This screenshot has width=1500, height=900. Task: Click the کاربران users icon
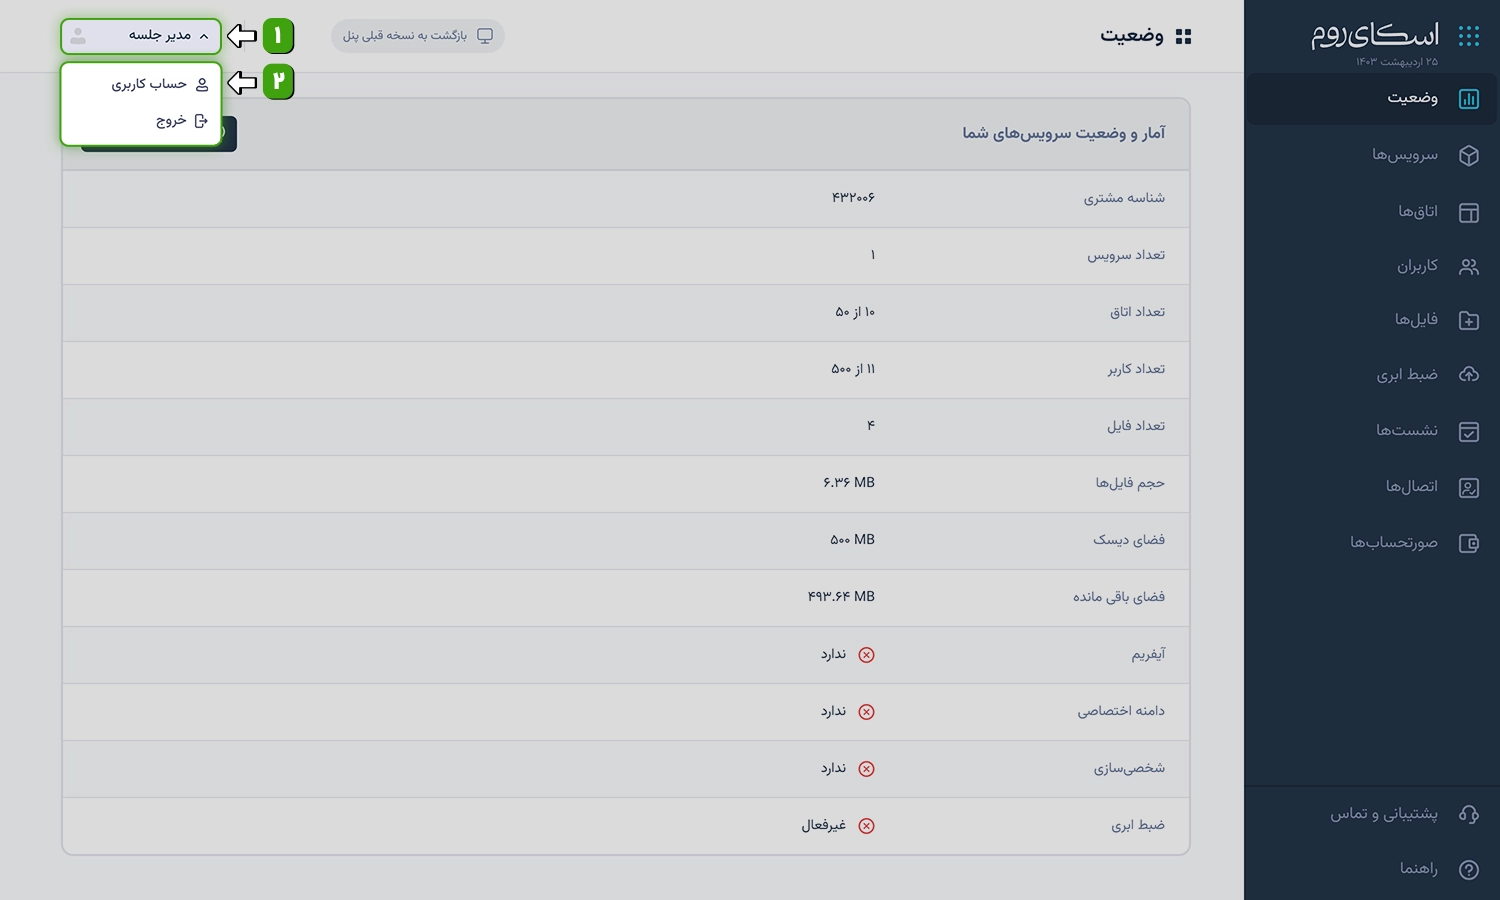(x=1468, y=266)
